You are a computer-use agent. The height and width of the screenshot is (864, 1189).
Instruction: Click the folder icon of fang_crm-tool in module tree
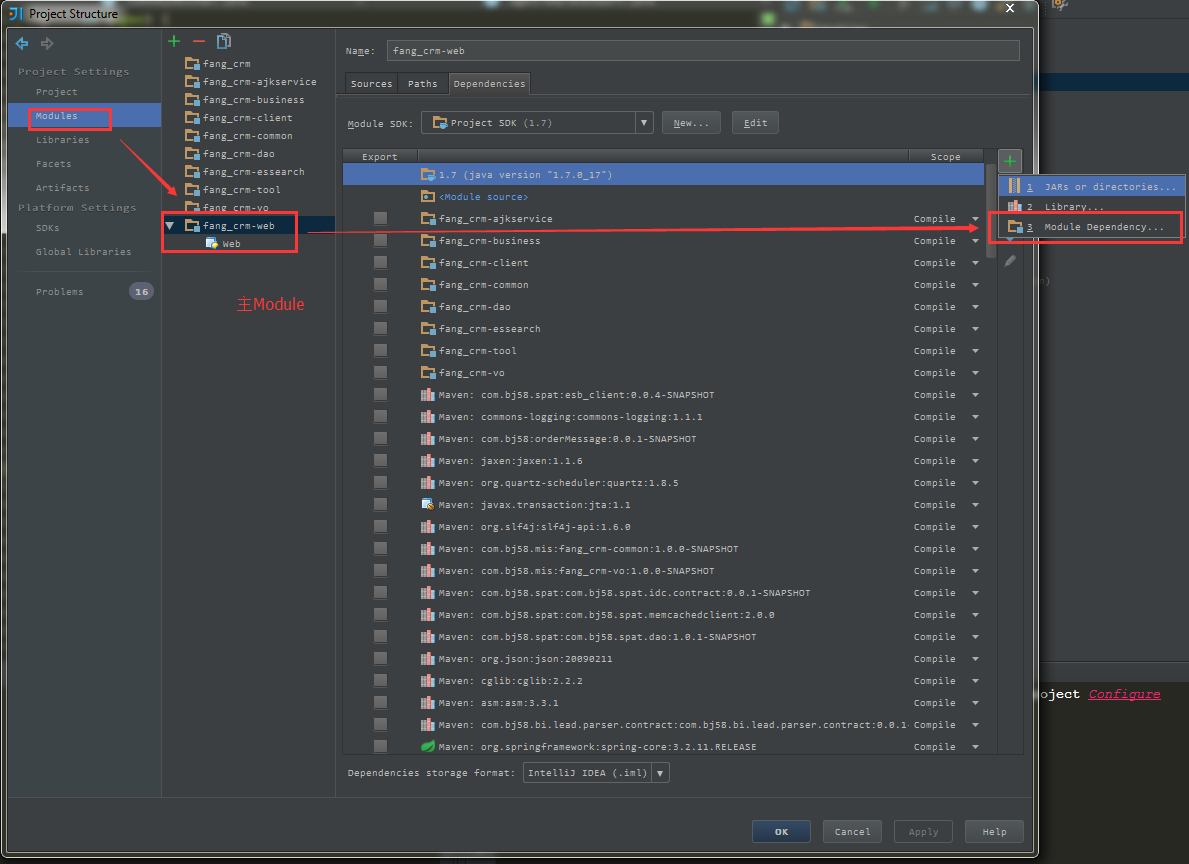[x=192, y=190]
